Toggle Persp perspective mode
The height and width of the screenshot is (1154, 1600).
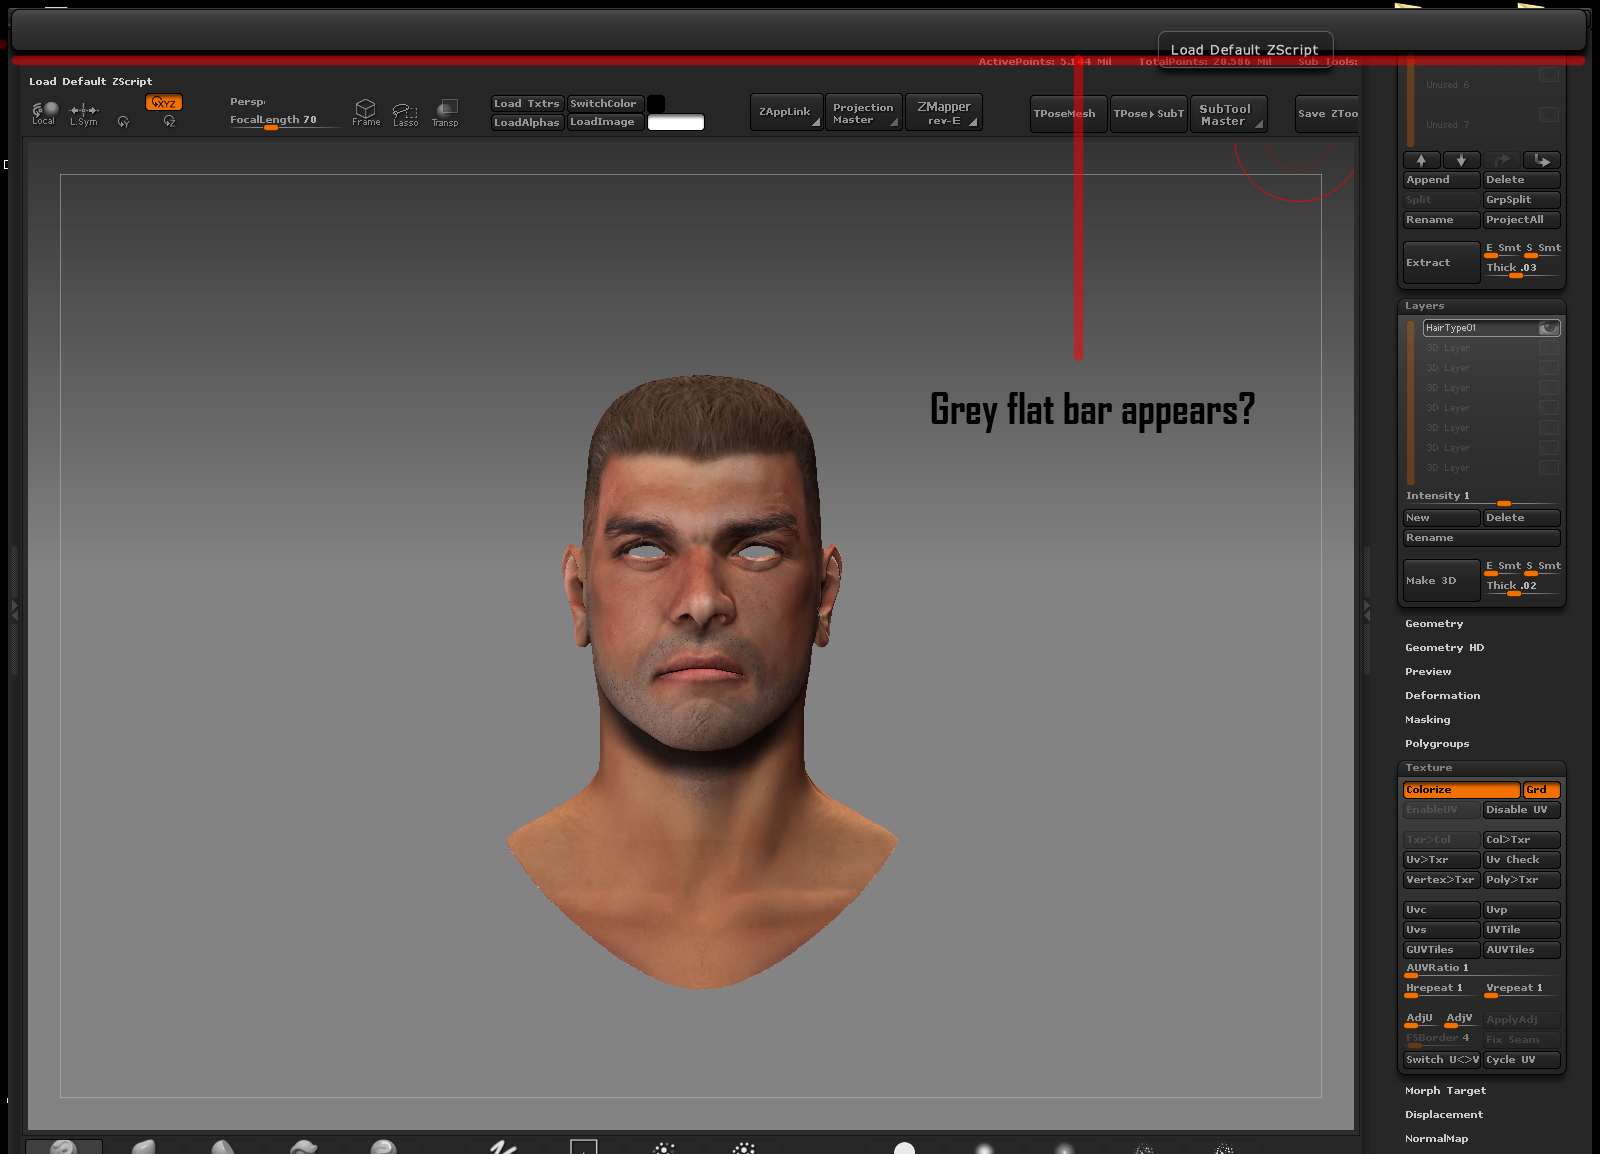(248, 102)
